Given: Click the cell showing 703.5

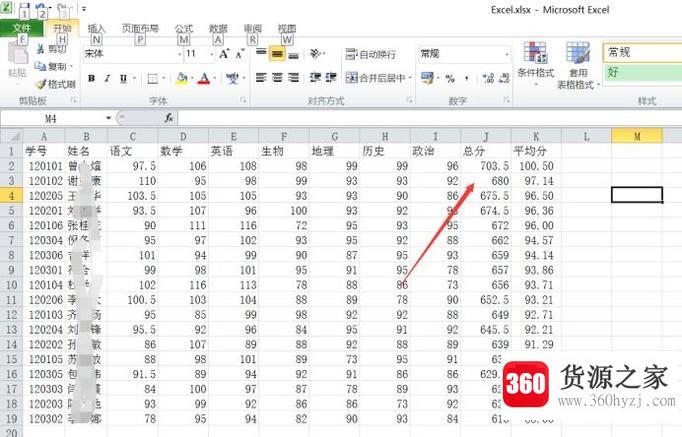Looking at the screenshot, I should (x=486, y=166).
